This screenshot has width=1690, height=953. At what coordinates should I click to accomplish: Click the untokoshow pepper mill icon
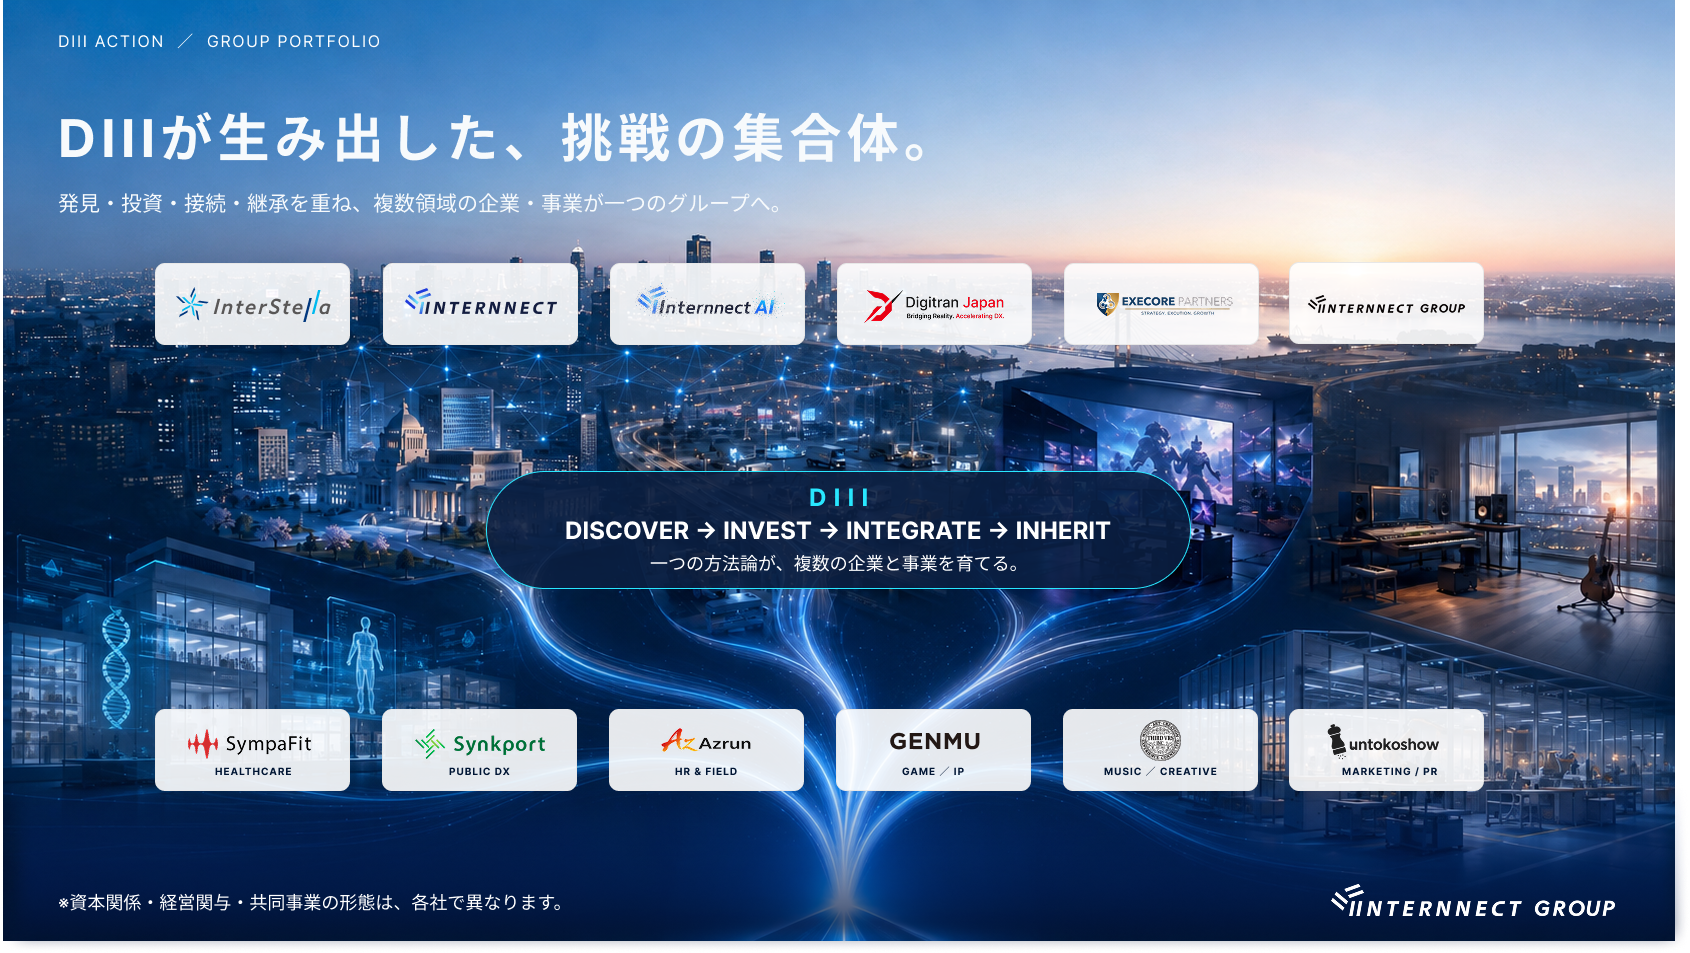click(x=1336, y=740)
